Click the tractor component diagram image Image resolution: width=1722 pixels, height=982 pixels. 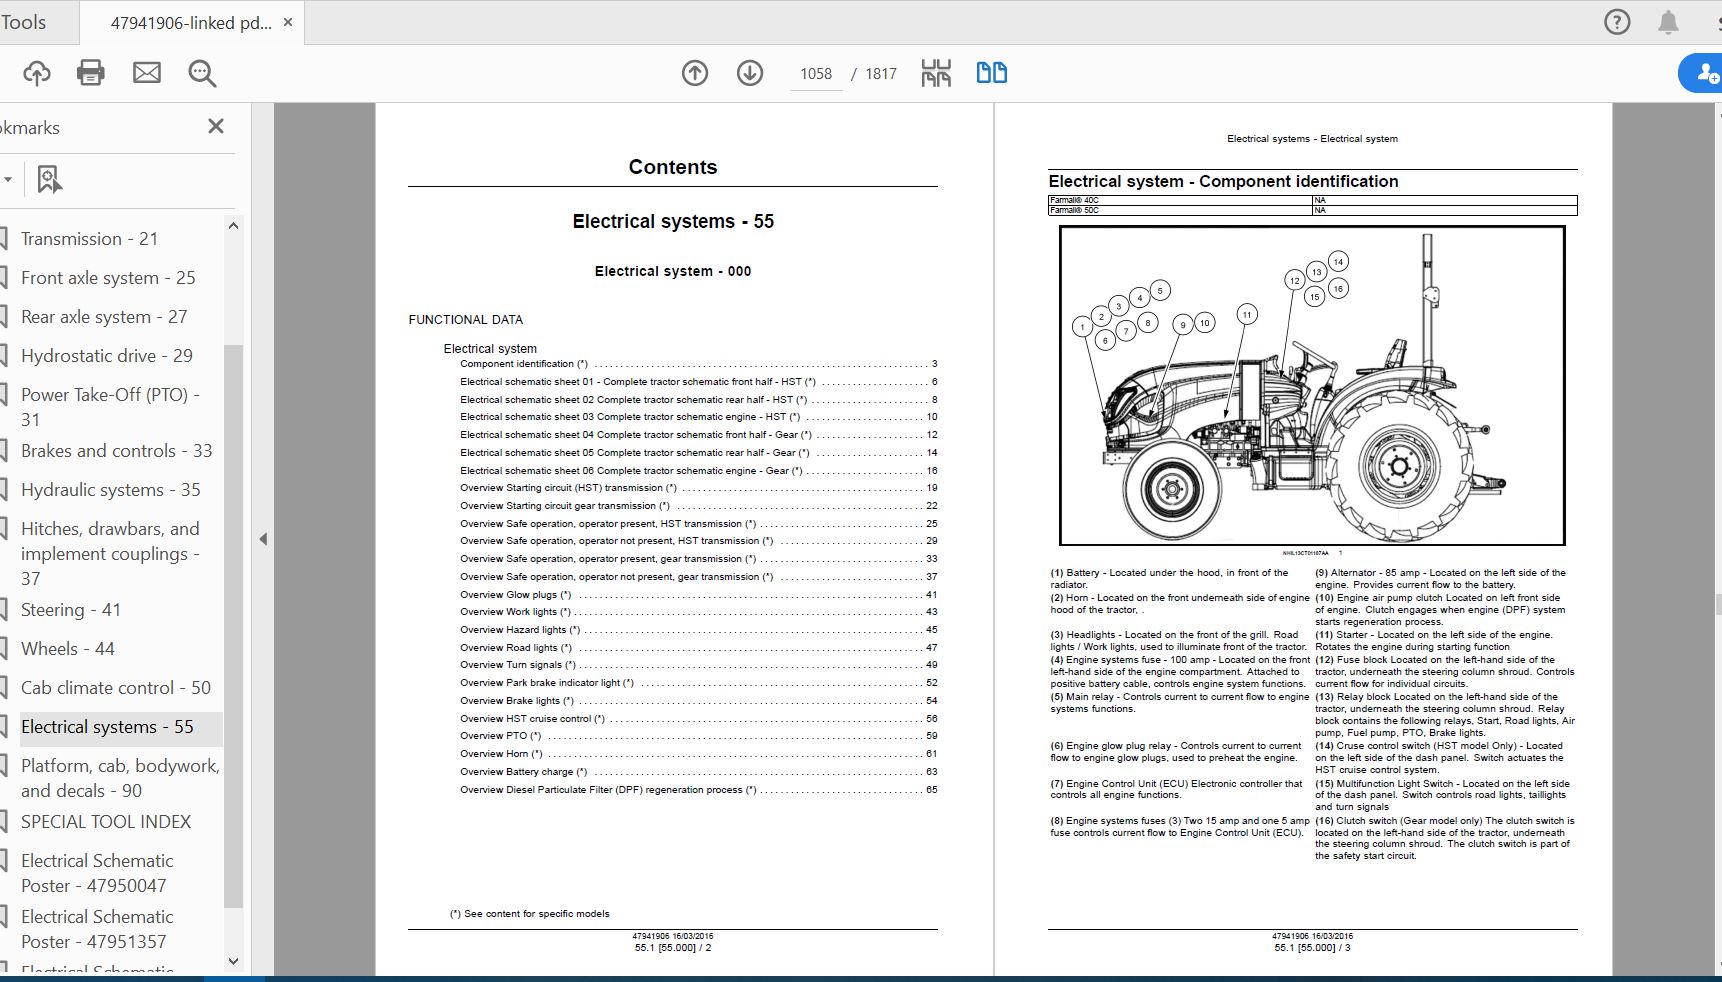click(x=1312, y=386)
